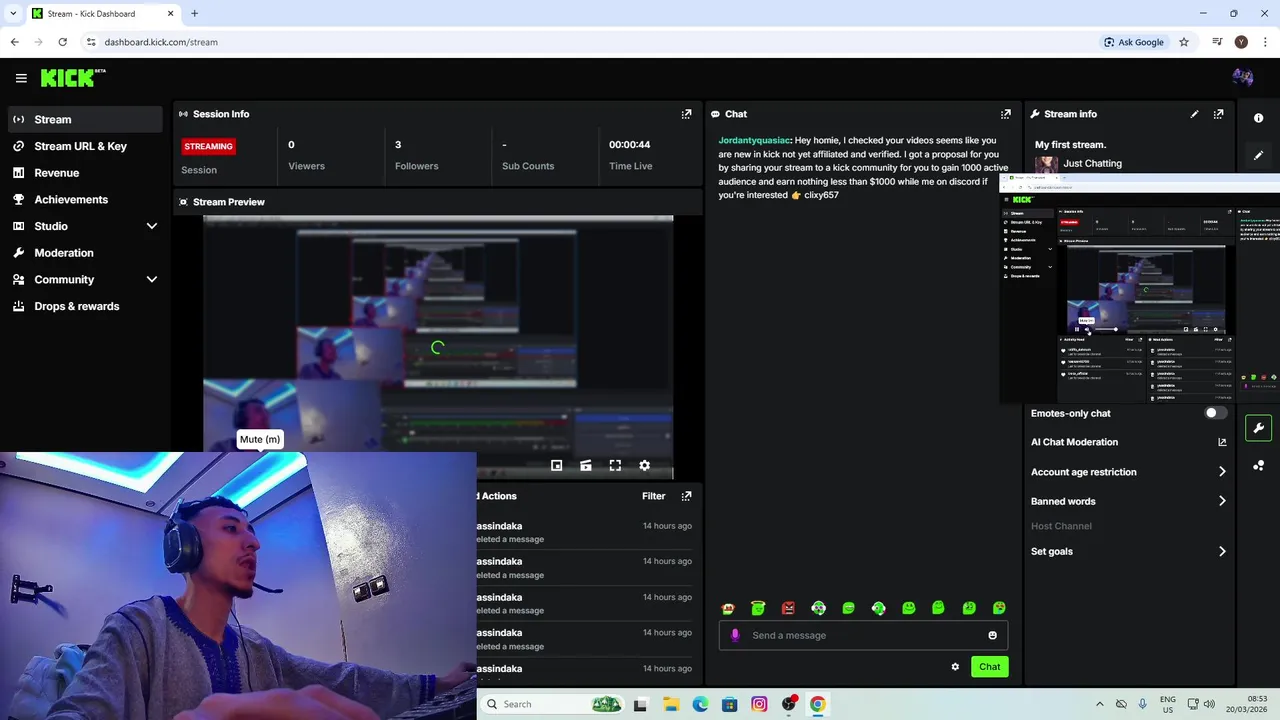Image resolution: width=1280 pixels, height=720 pixels.
Task: Go back in browser history
Action: [14, 42]
